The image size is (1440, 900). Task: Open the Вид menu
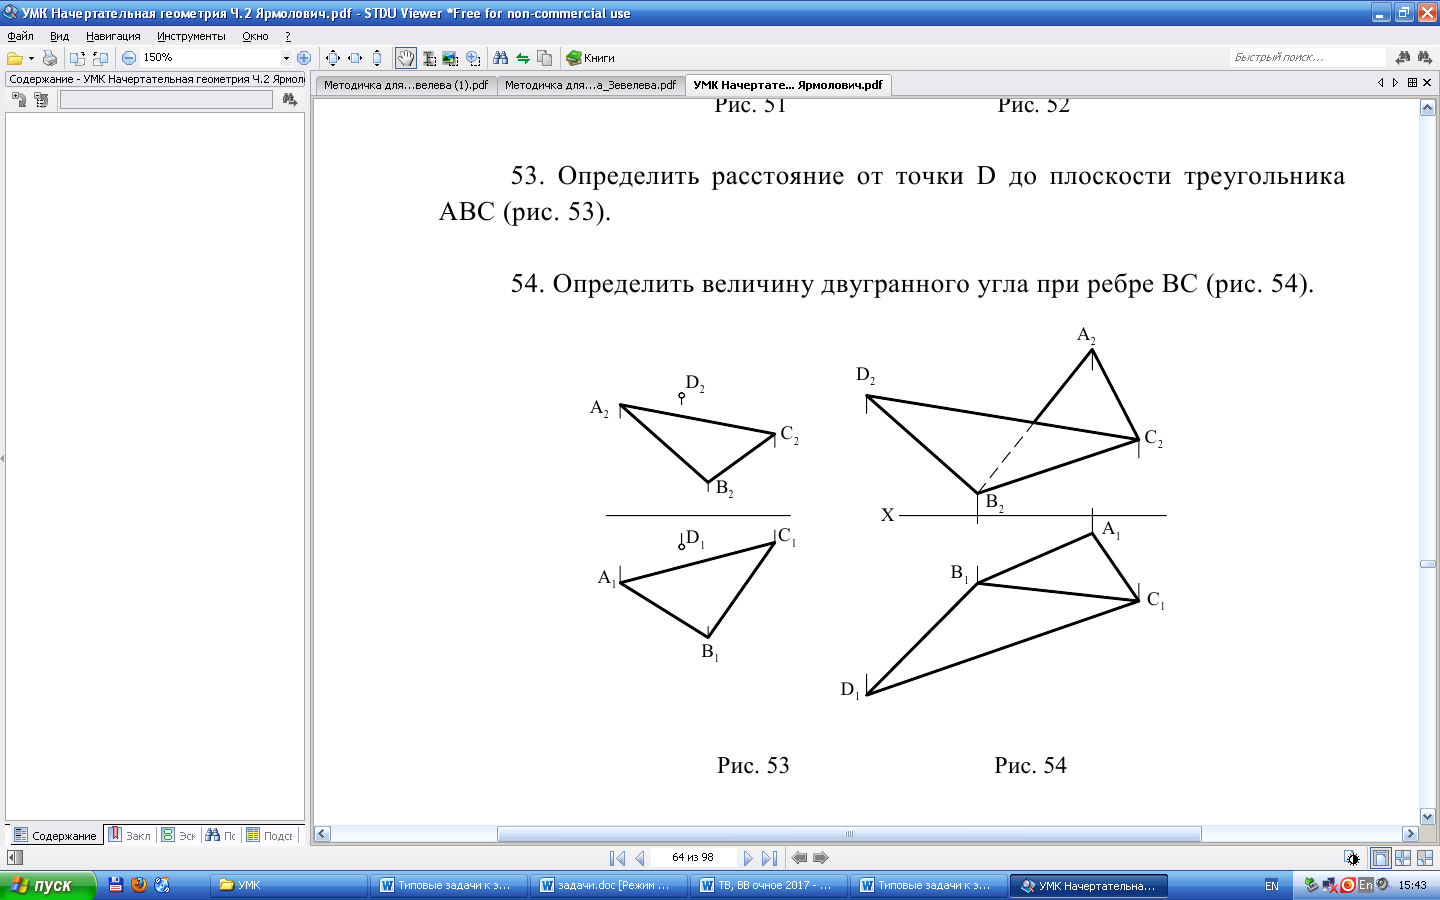pyautogui.click(x=59, y=36)
